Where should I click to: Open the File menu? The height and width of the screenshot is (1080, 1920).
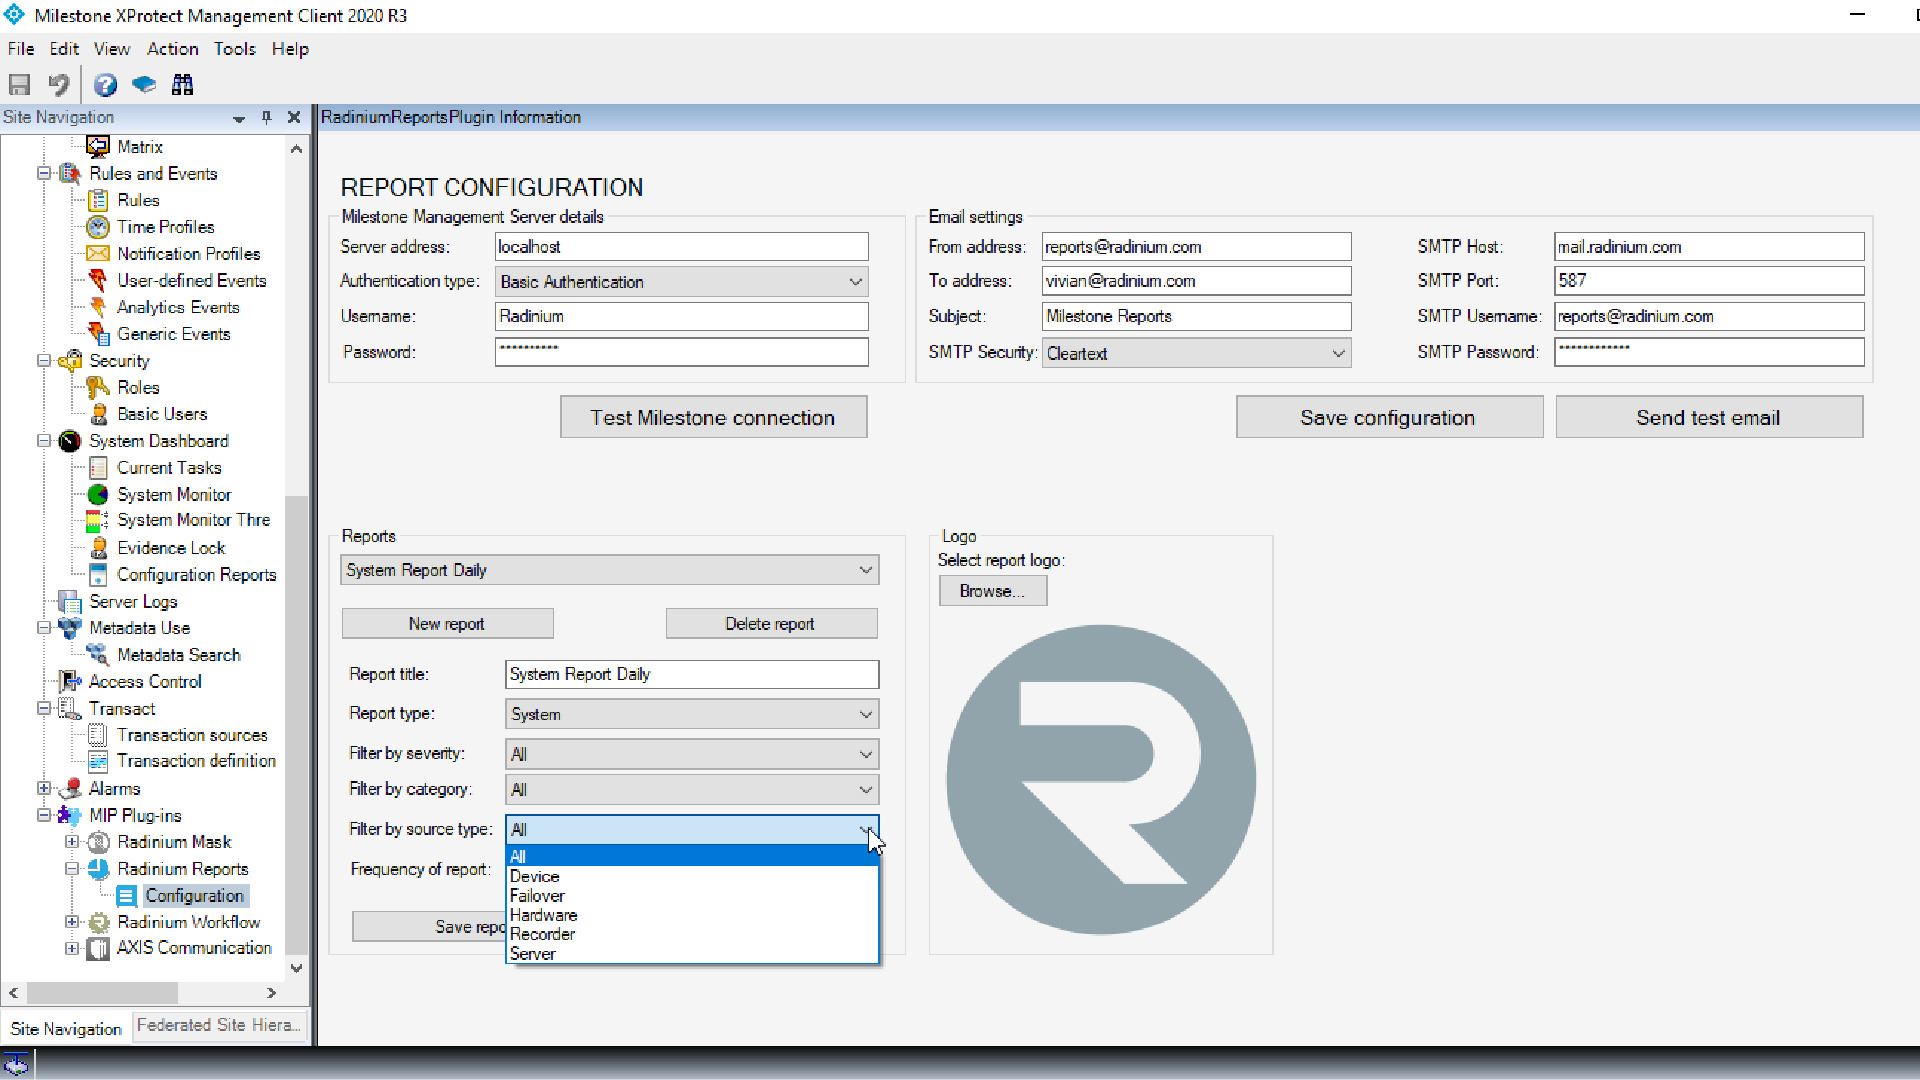[21, 49]
